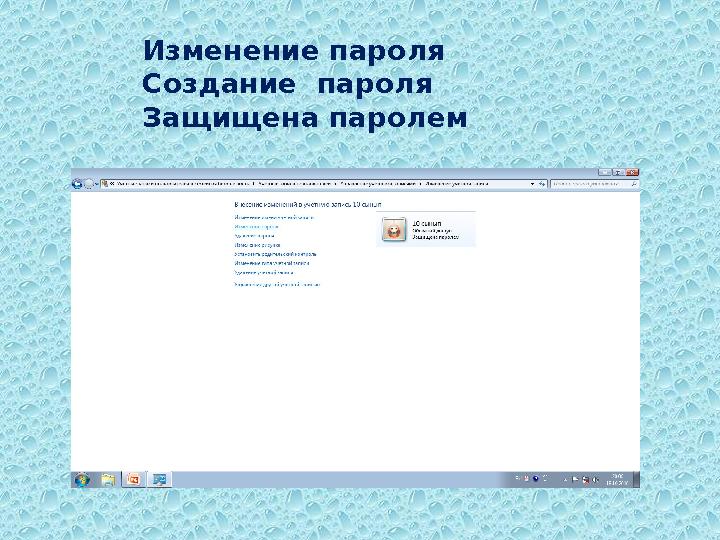
Task: Switch to PowerPoint on the taskbar
Action: (x=134, y=480)
